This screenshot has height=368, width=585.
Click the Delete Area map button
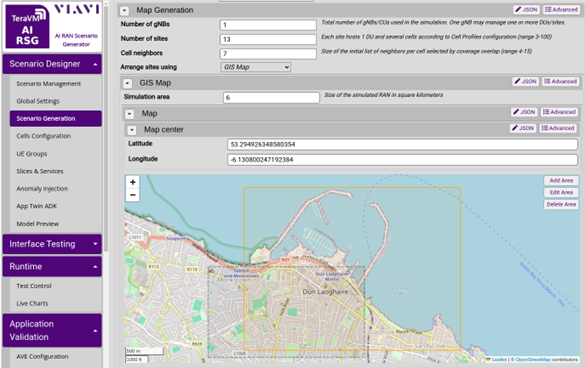(x=561, y=205)
